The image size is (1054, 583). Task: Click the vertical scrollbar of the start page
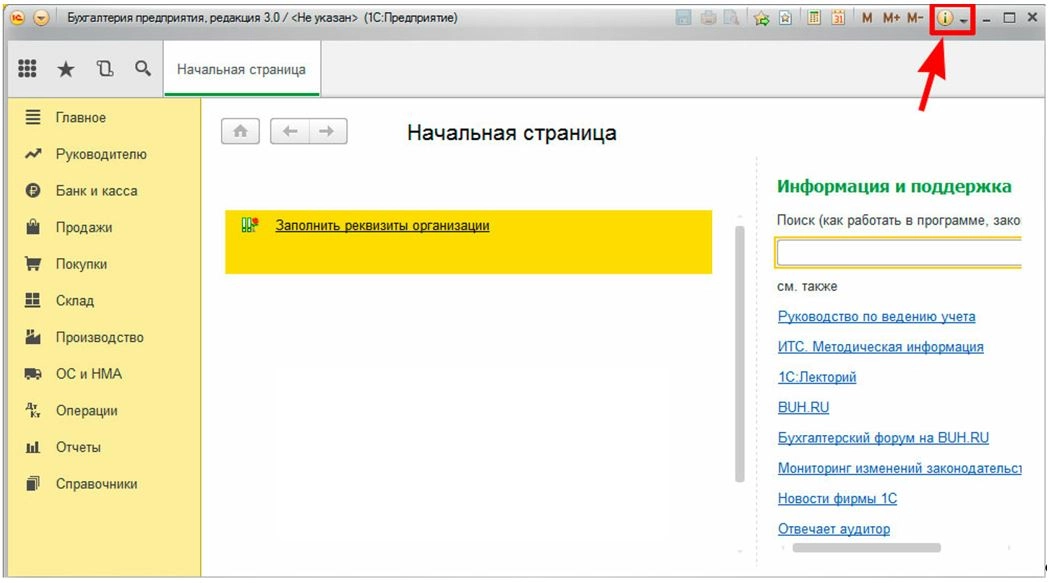point(740,354)
